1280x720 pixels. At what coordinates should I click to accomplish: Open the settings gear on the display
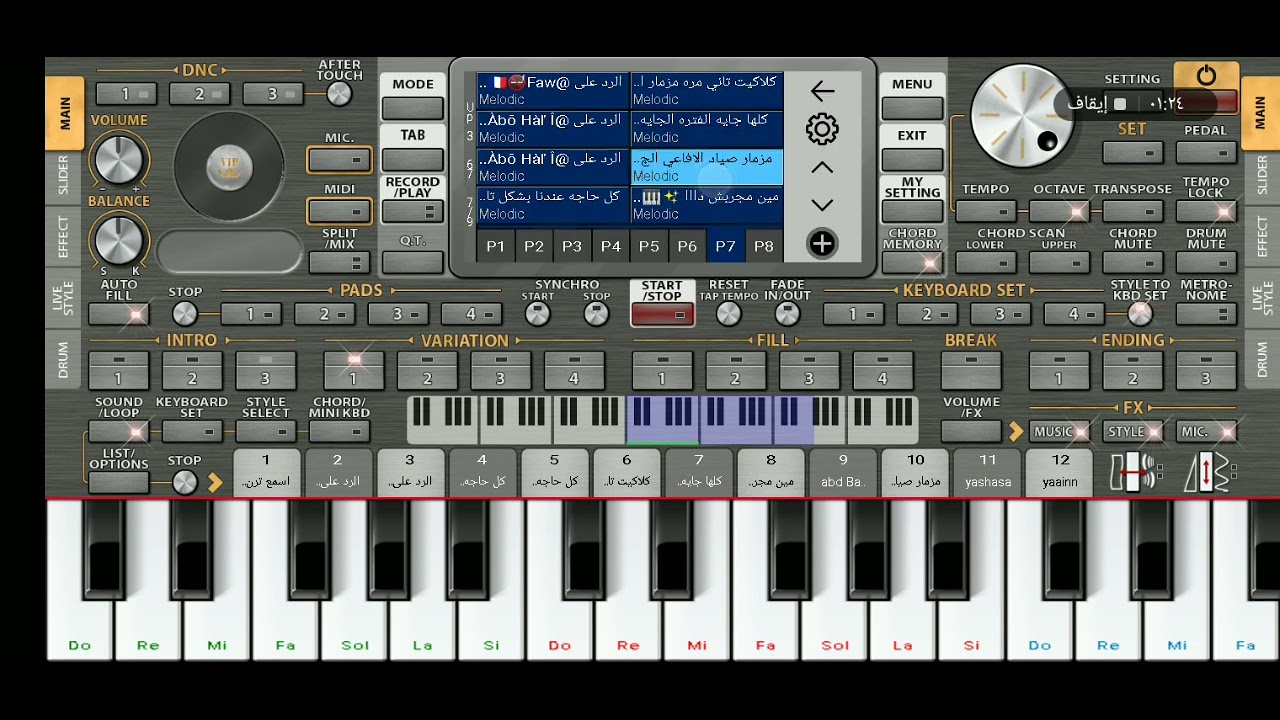coord(822,129)
